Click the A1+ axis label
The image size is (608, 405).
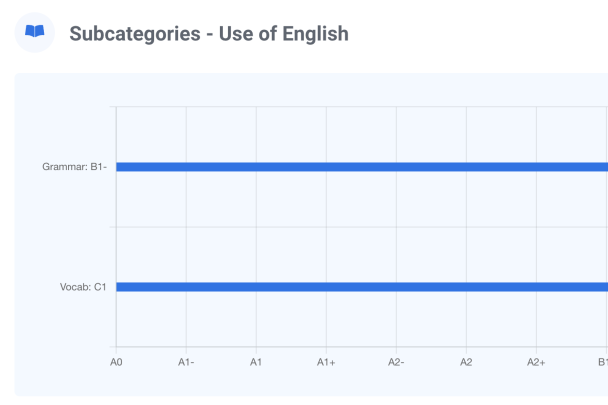[326, 362]
